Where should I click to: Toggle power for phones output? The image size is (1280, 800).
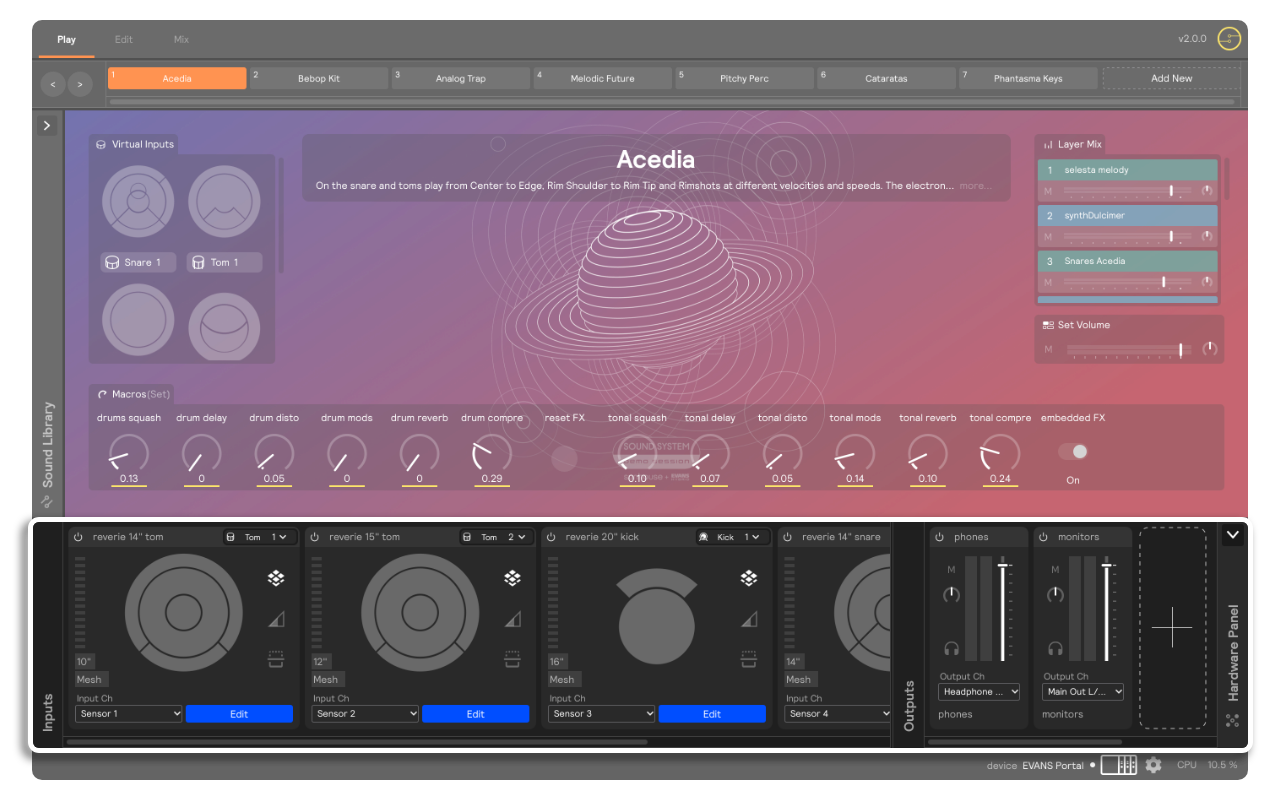pyautogui.click(x=940, y=537)
